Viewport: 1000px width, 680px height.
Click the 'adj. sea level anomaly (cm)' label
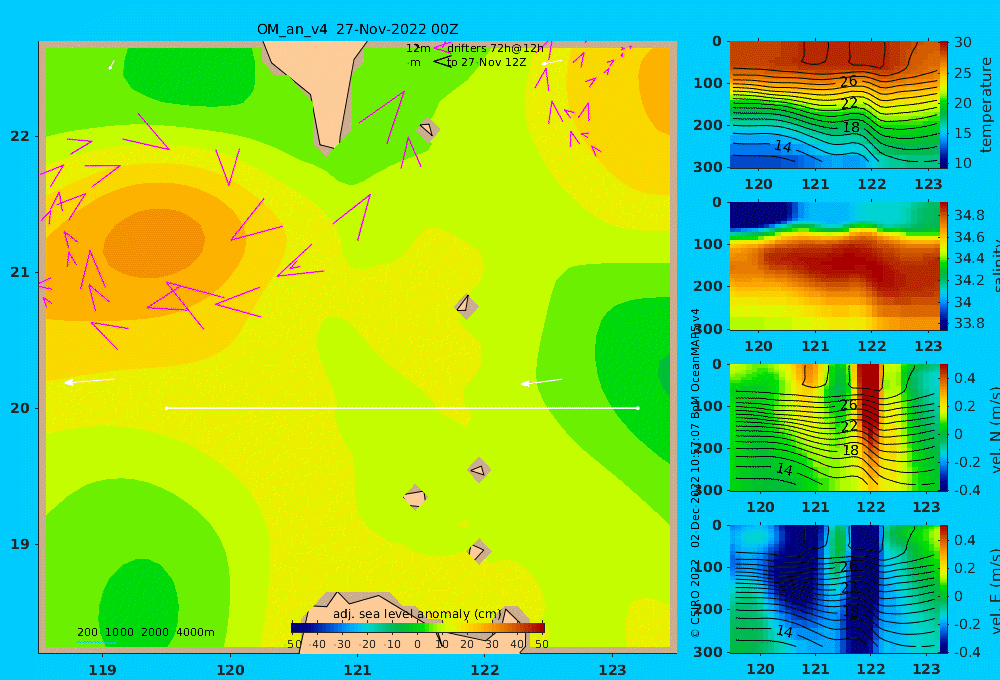pos(417,614)
